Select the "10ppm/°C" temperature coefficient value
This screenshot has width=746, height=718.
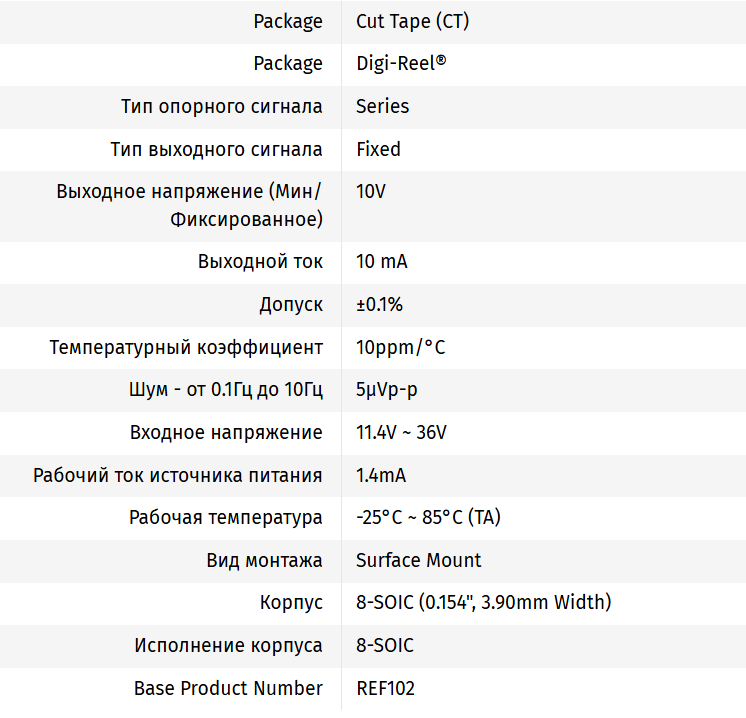click(x=400, y=347)
